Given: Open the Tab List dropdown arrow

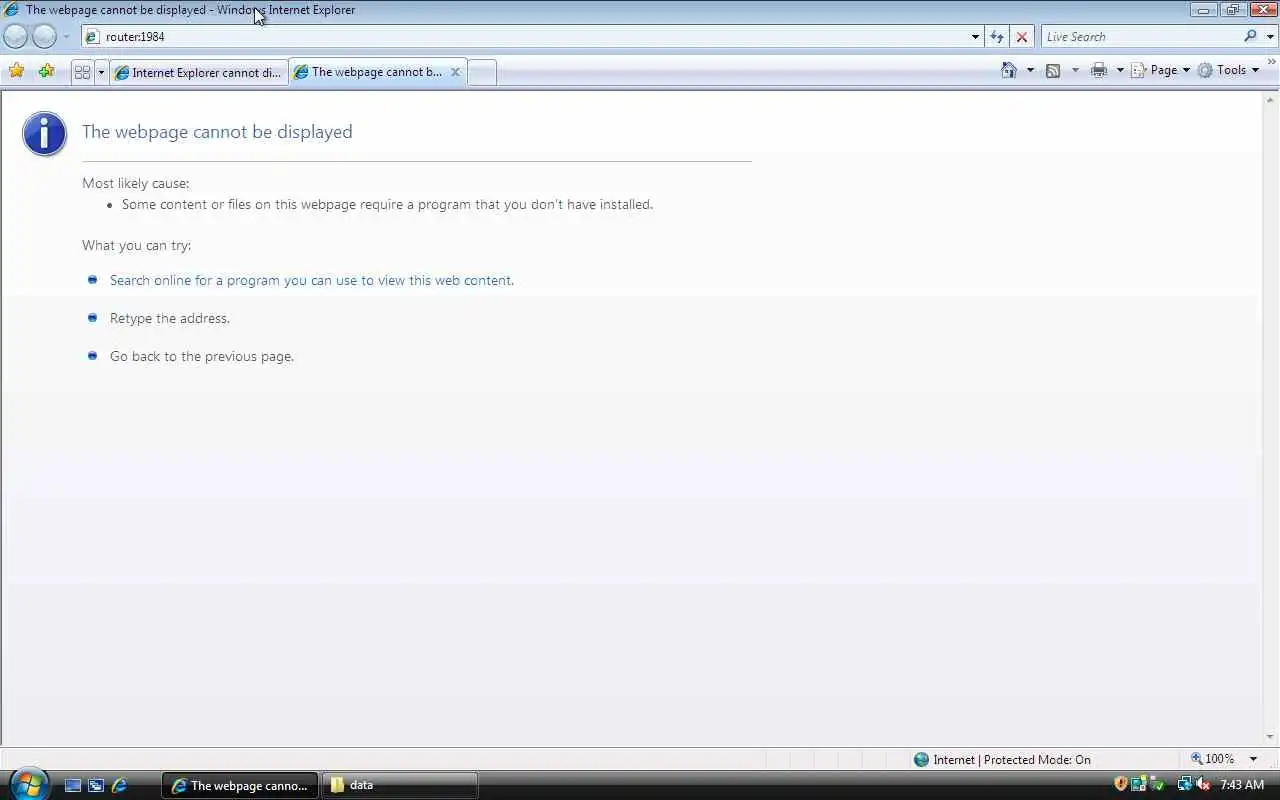Looking at the screenshot, I should pos(100,72).
